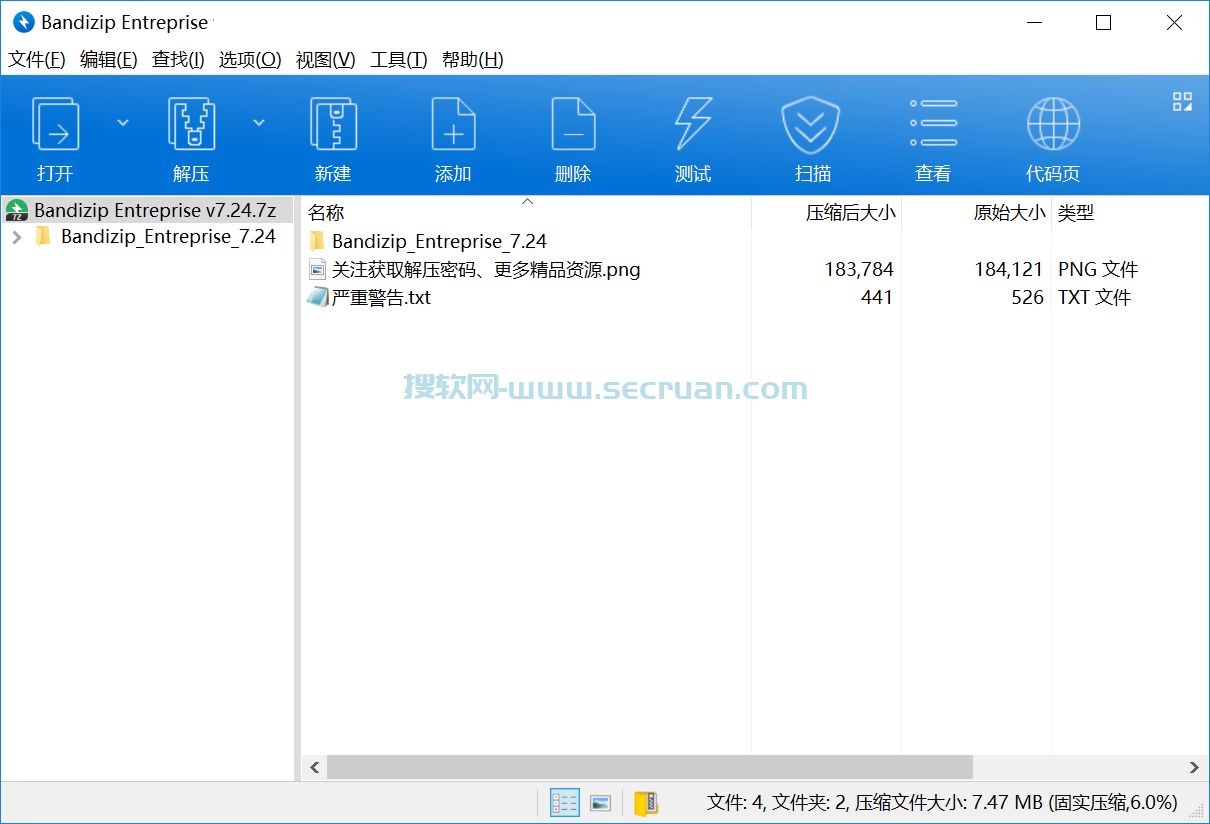Click original size value 184,121
1210x824 pixels.
[1009, 269]
